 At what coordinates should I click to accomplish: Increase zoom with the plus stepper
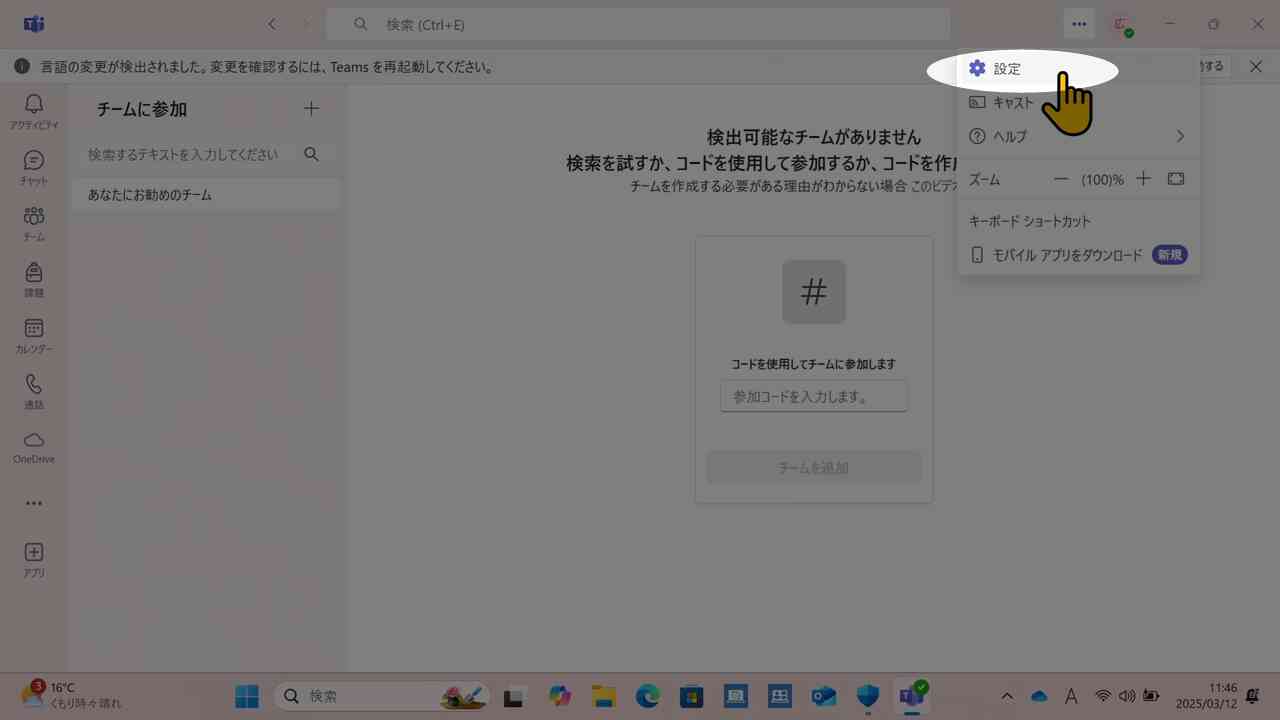coord(1143,178)
